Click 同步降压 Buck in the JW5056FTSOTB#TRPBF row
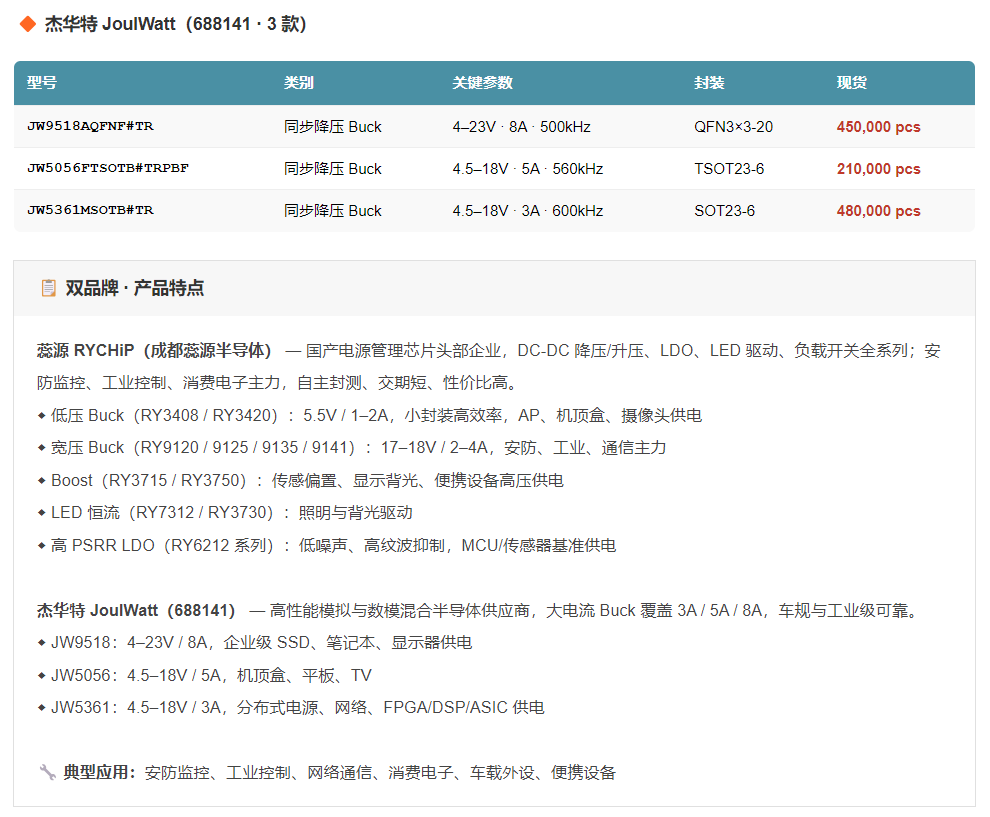 [x=333, y=169]
